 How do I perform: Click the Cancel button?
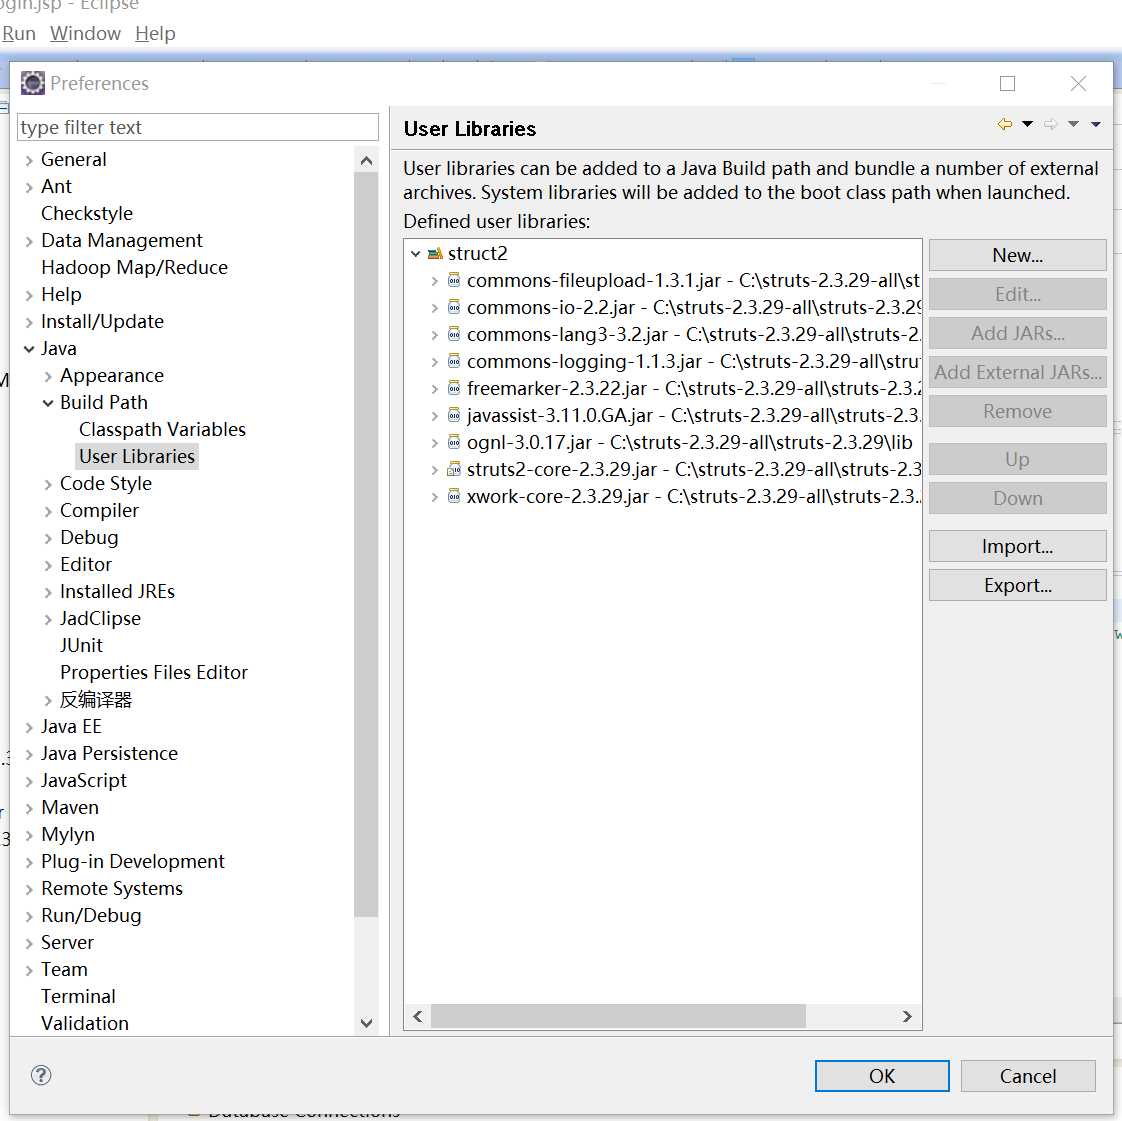[1028, 1075]
